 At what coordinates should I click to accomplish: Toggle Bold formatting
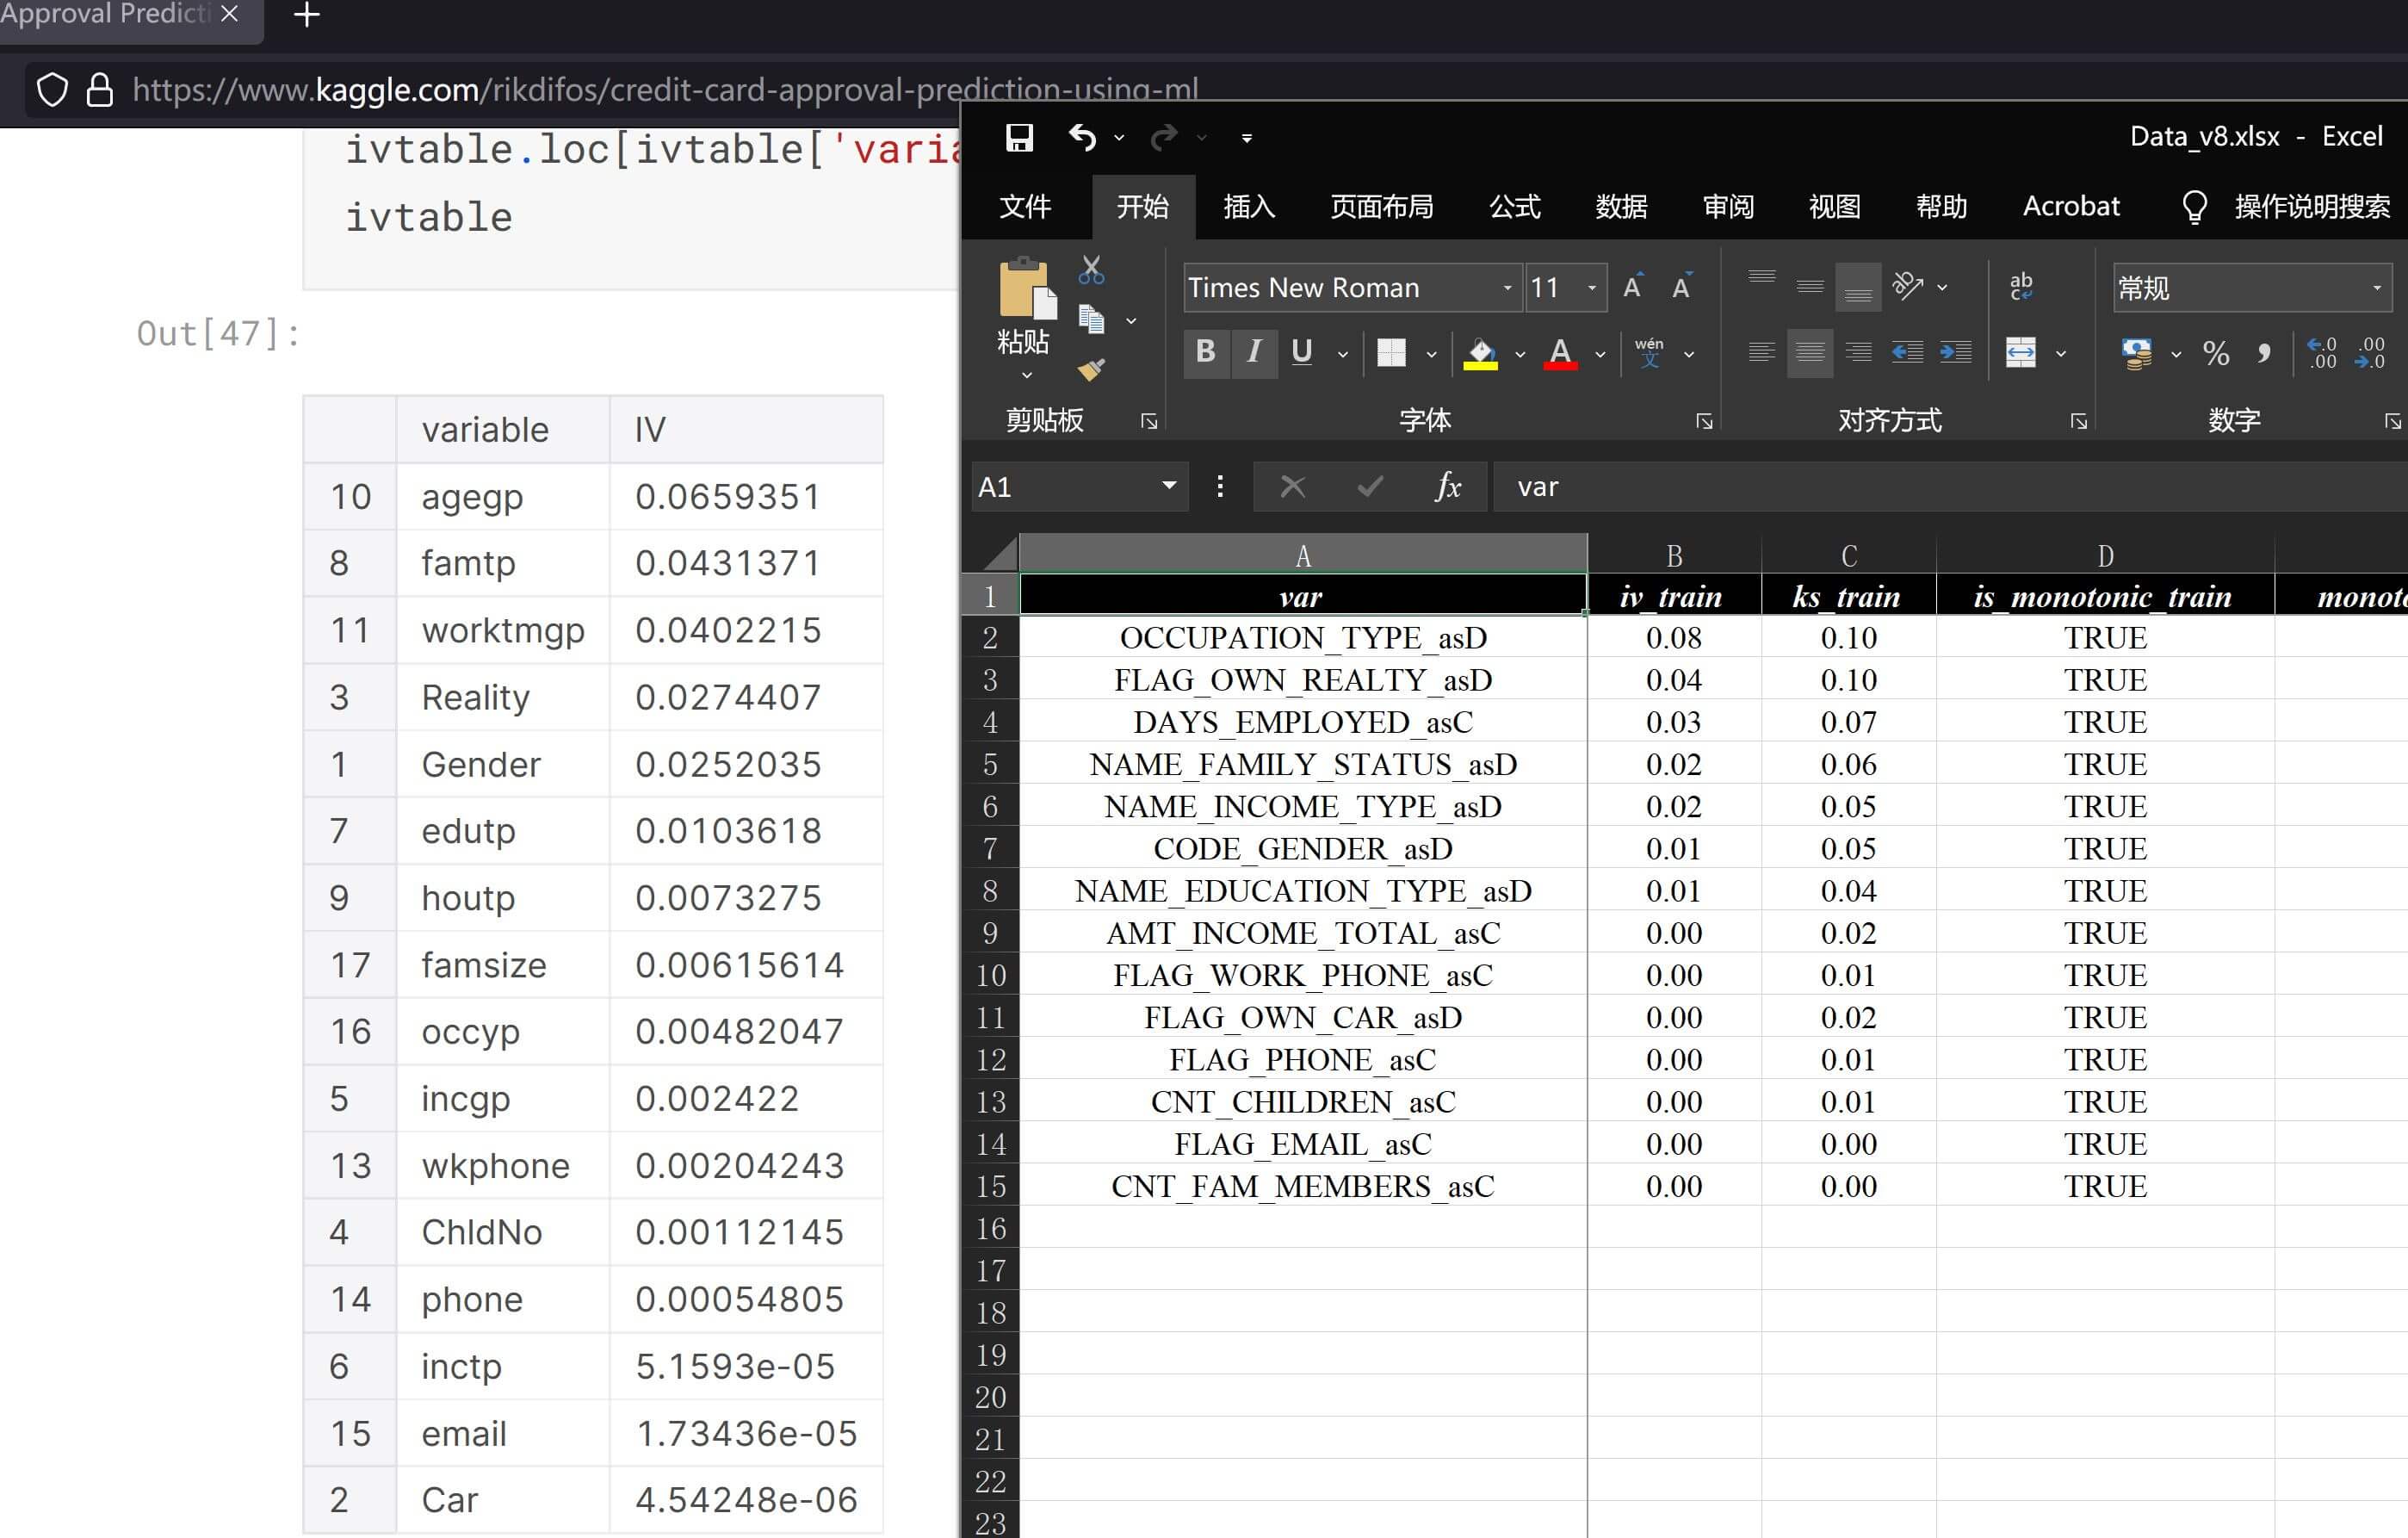1205,352
